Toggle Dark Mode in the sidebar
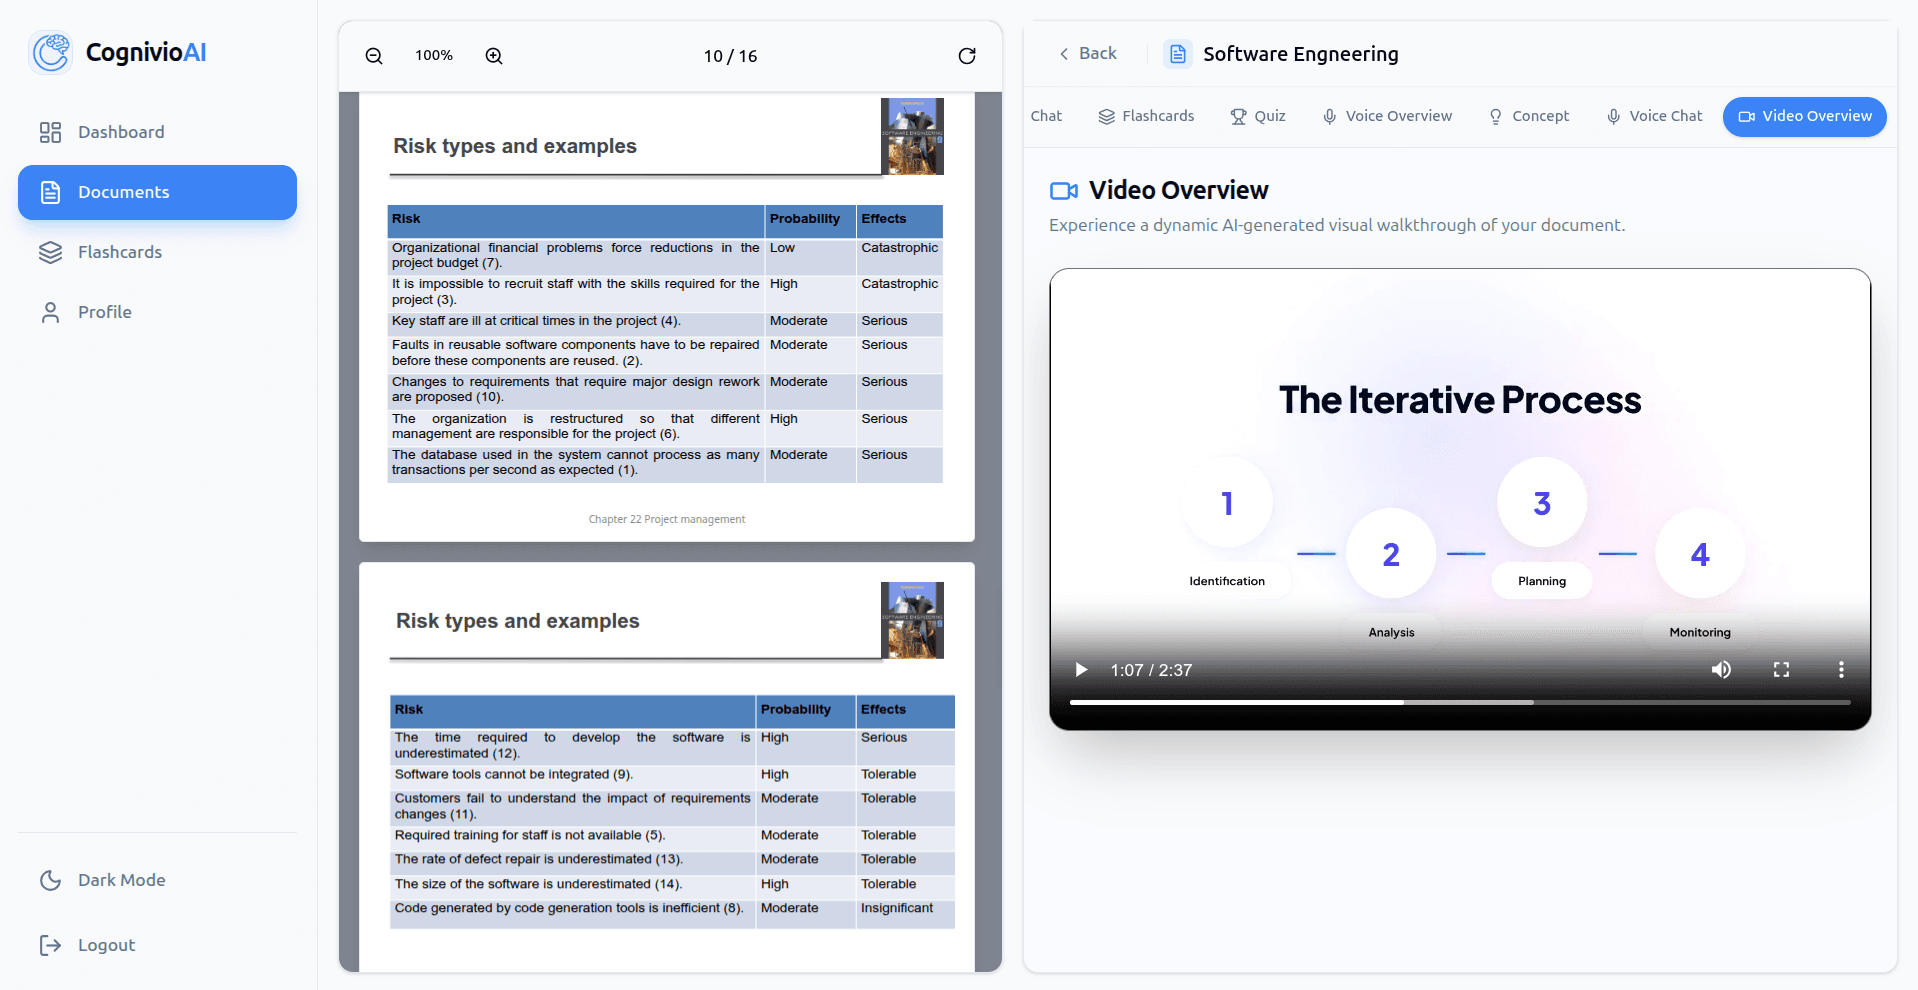The image size is (1918, 990). [120, 880]
